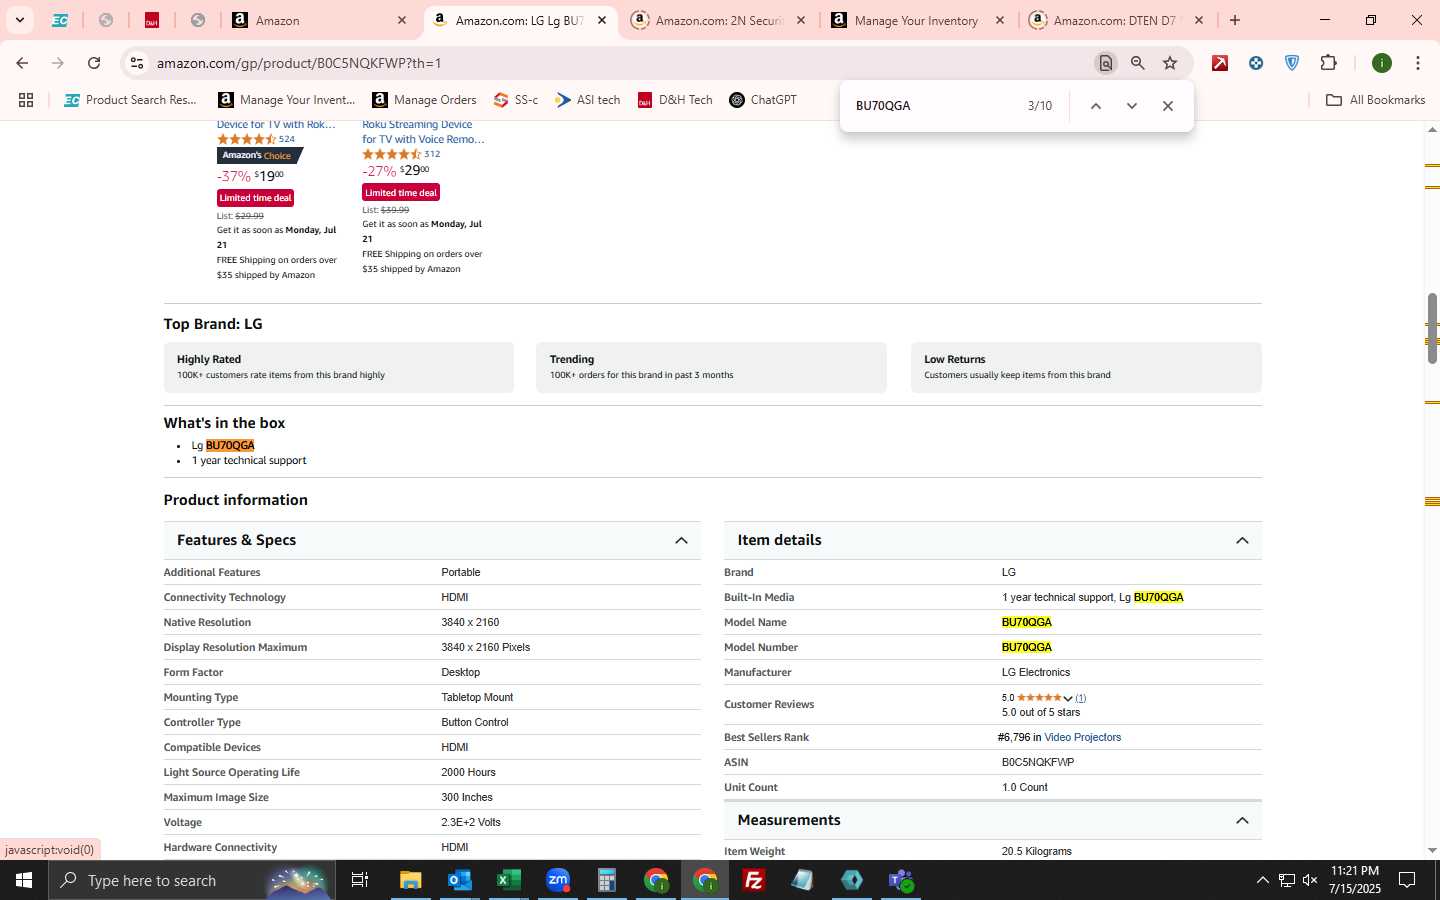The image size is (1440, 900).
Task: Click the ASIN value B0C5NQKFWP
Action: tap(1038, 762)
